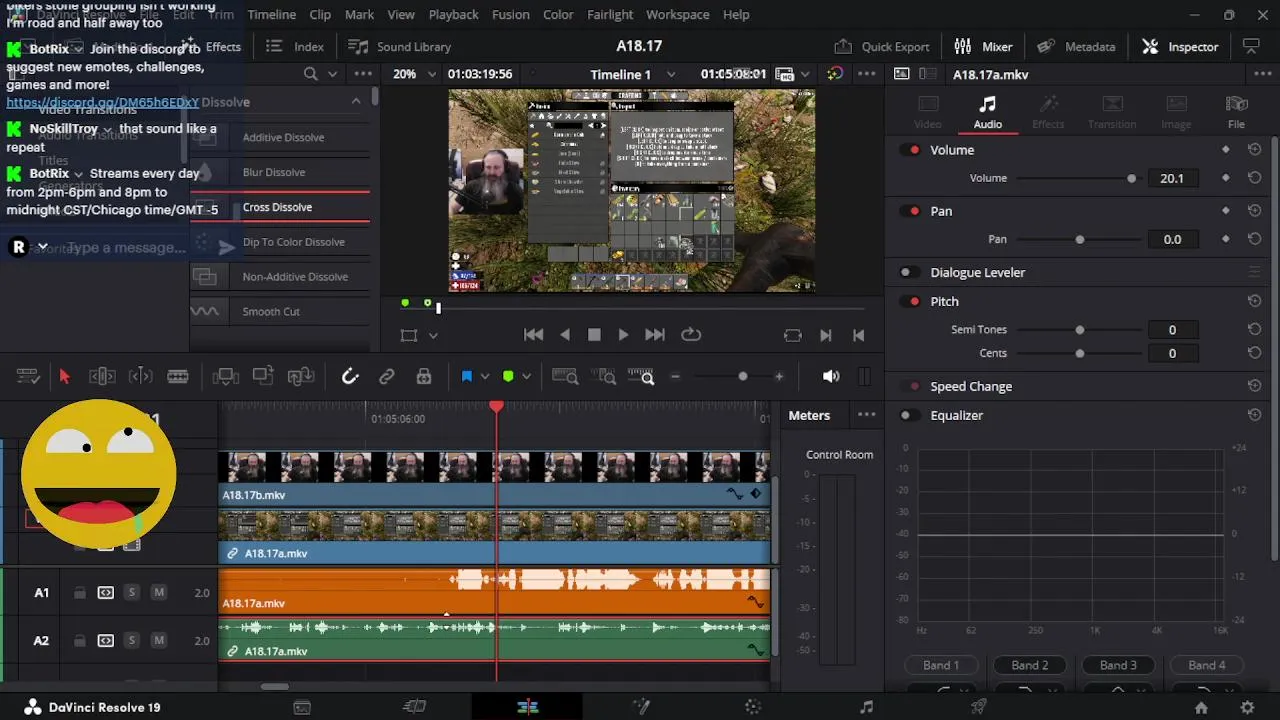Adjust the Volume slider handle

pos(1132,178)
